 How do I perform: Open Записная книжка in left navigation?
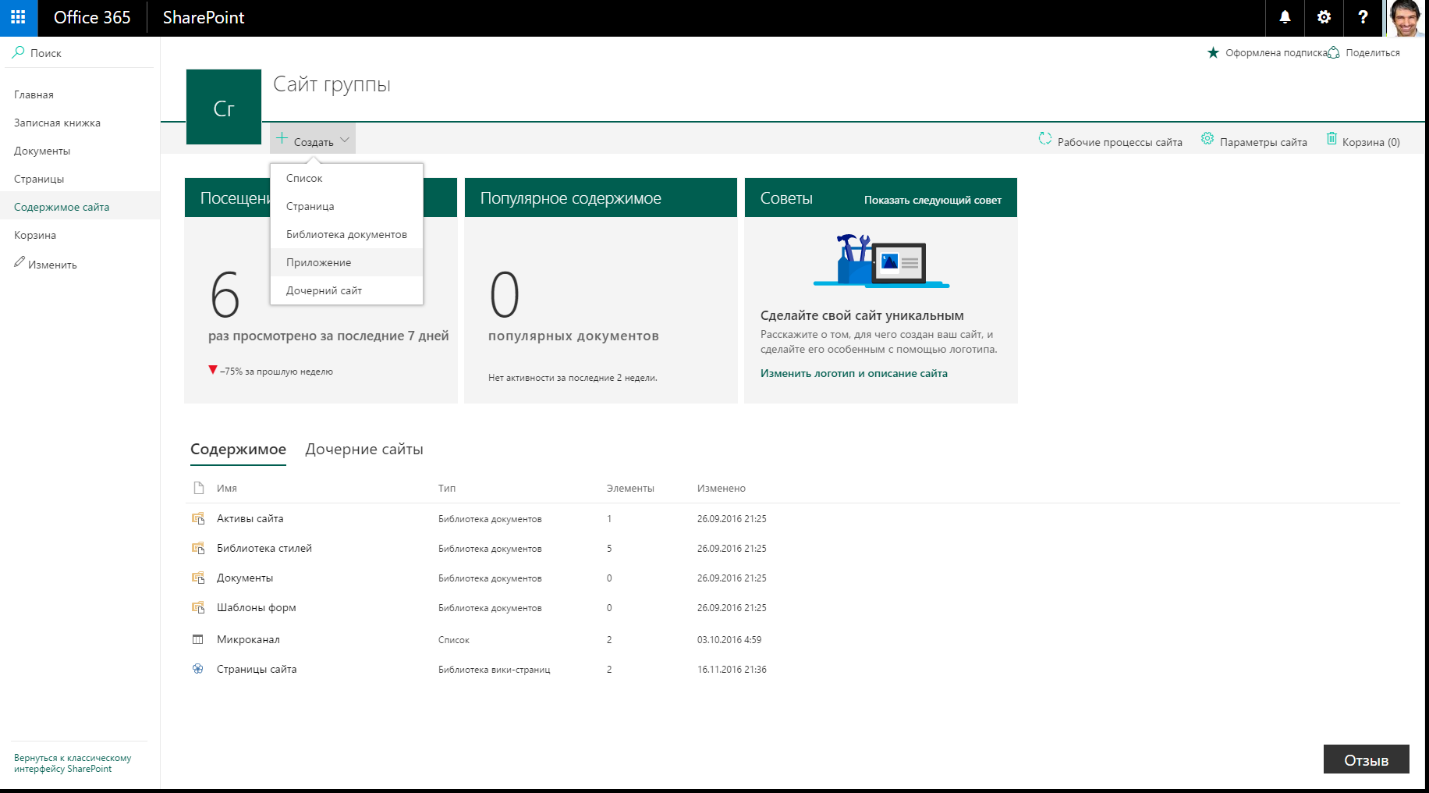[57, 123]
